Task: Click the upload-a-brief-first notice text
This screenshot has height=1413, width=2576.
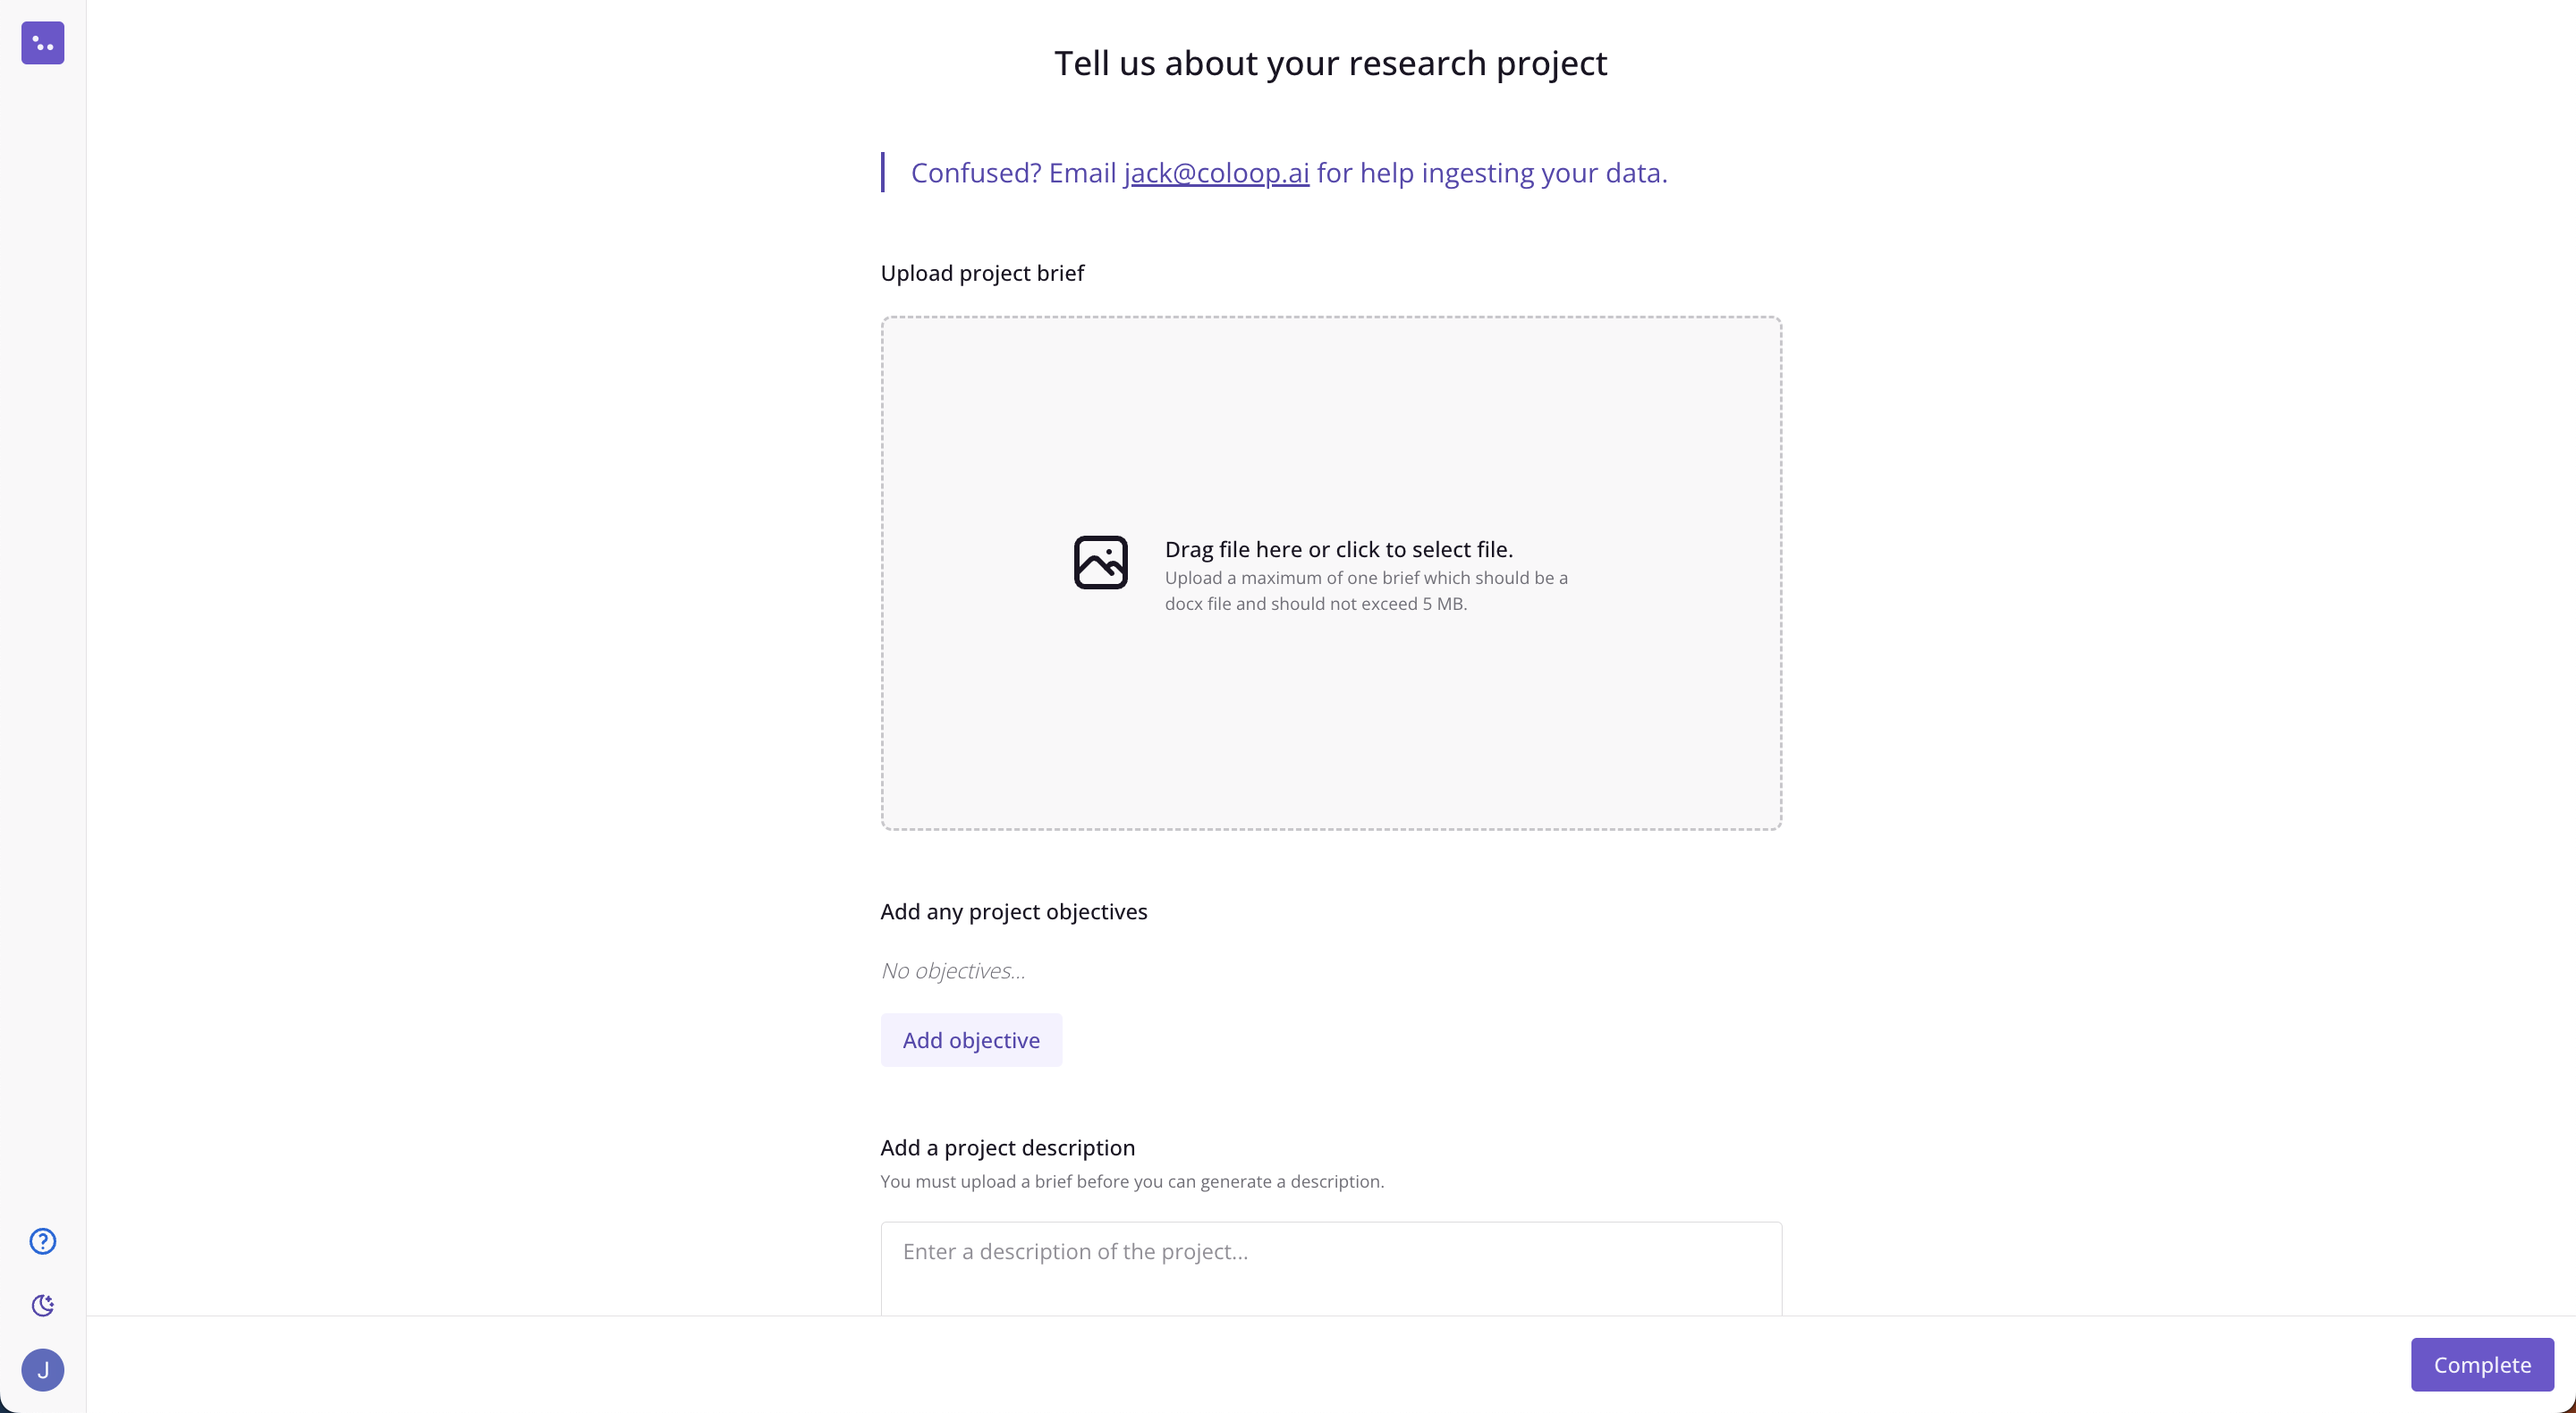Action: point(1132,1181)
